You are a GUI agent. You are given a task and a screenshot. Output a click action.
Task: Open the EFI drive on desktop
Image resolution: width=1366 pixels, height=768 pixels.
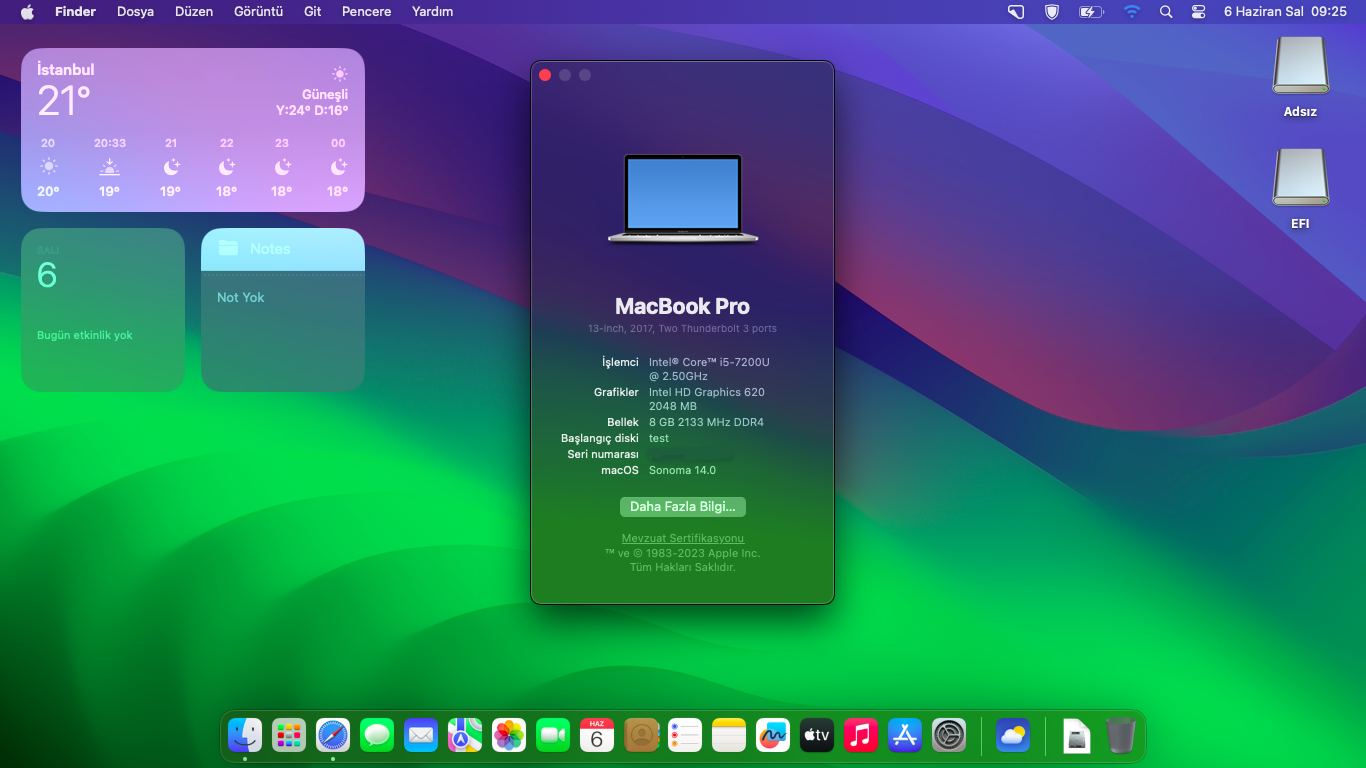[1300, 178]
